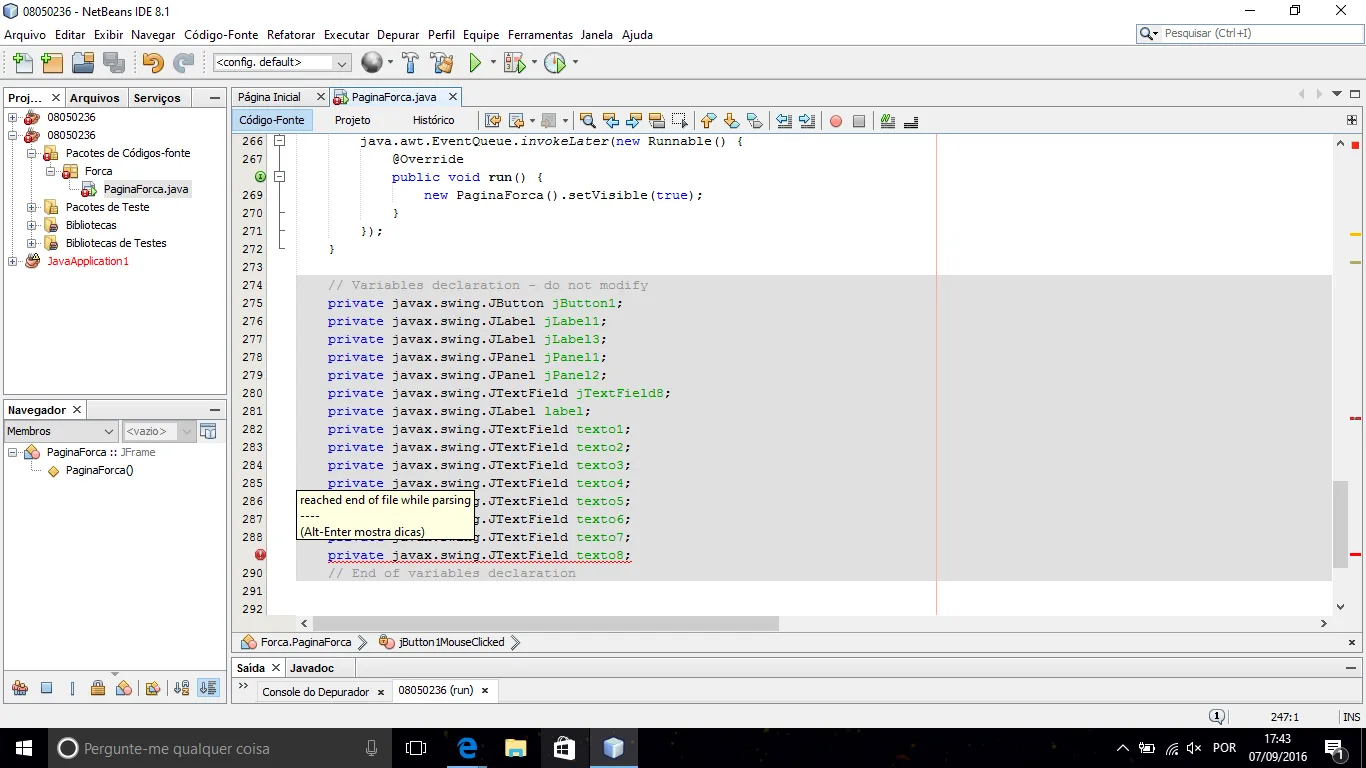Click the search field Pesquisar (Ctrl+I)

click(1254, 33)
